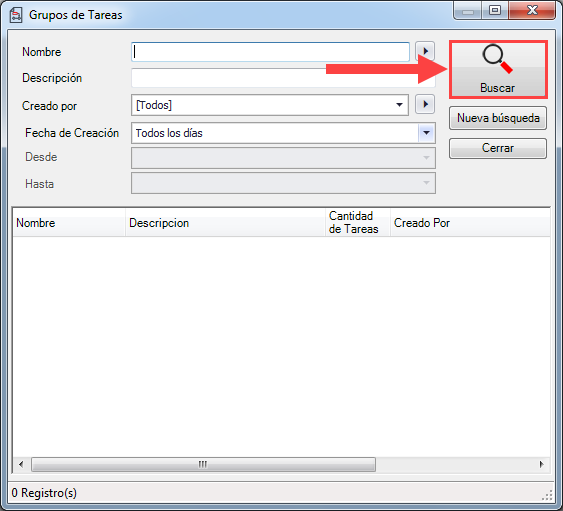Image resolution: width=563 pixels, height=511 pixels.
Task: Click the arrow button beside Creado por
Action: [x=425, y=104]
